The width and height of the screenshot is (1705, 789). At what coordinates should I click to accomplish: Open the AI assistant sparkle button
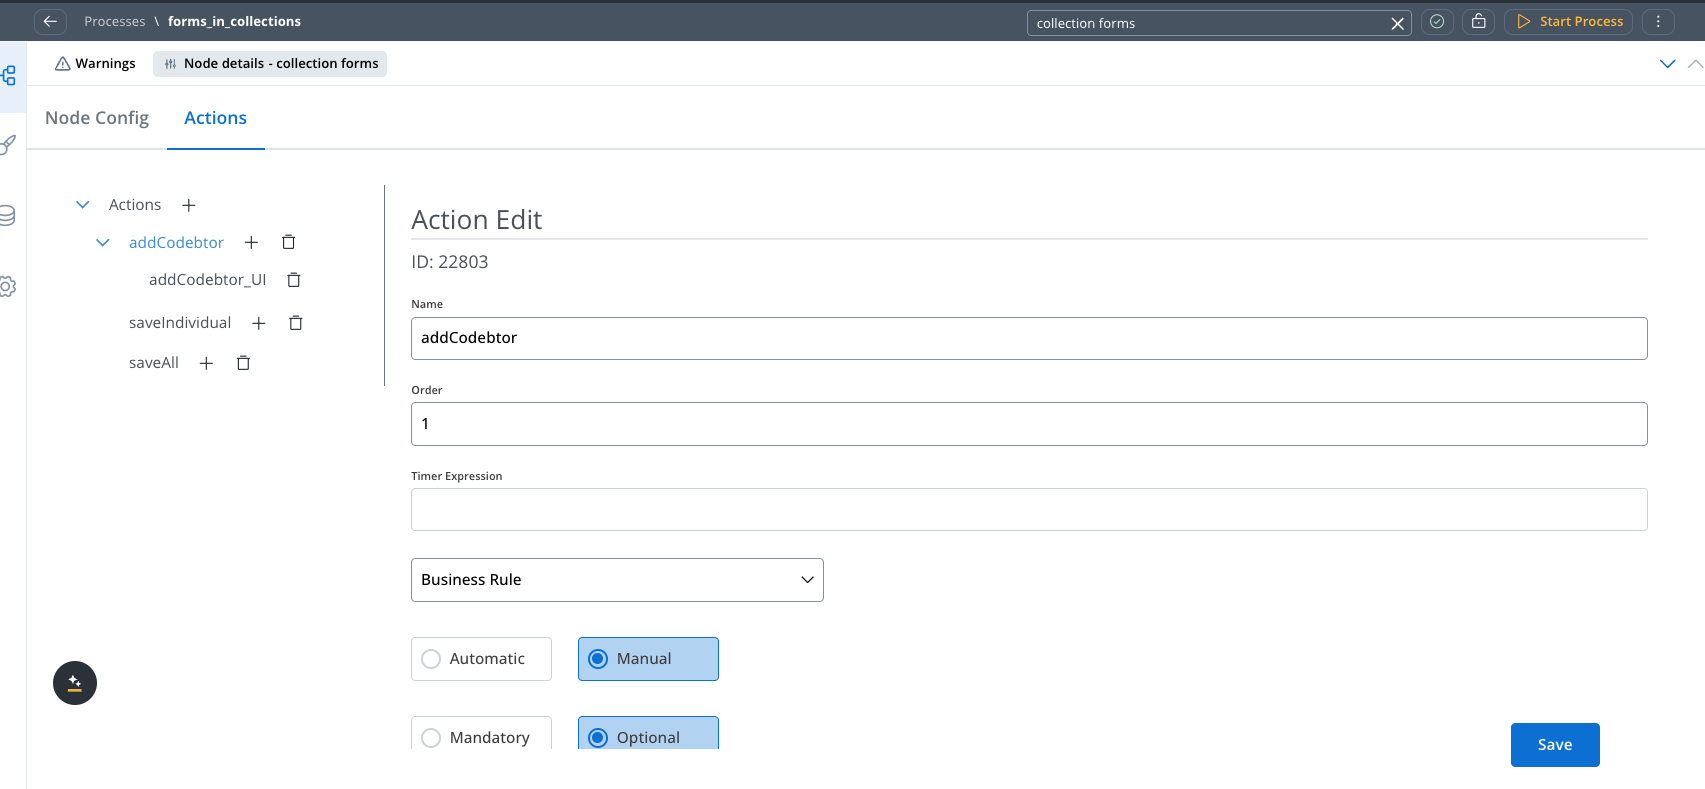coord(75,683)
